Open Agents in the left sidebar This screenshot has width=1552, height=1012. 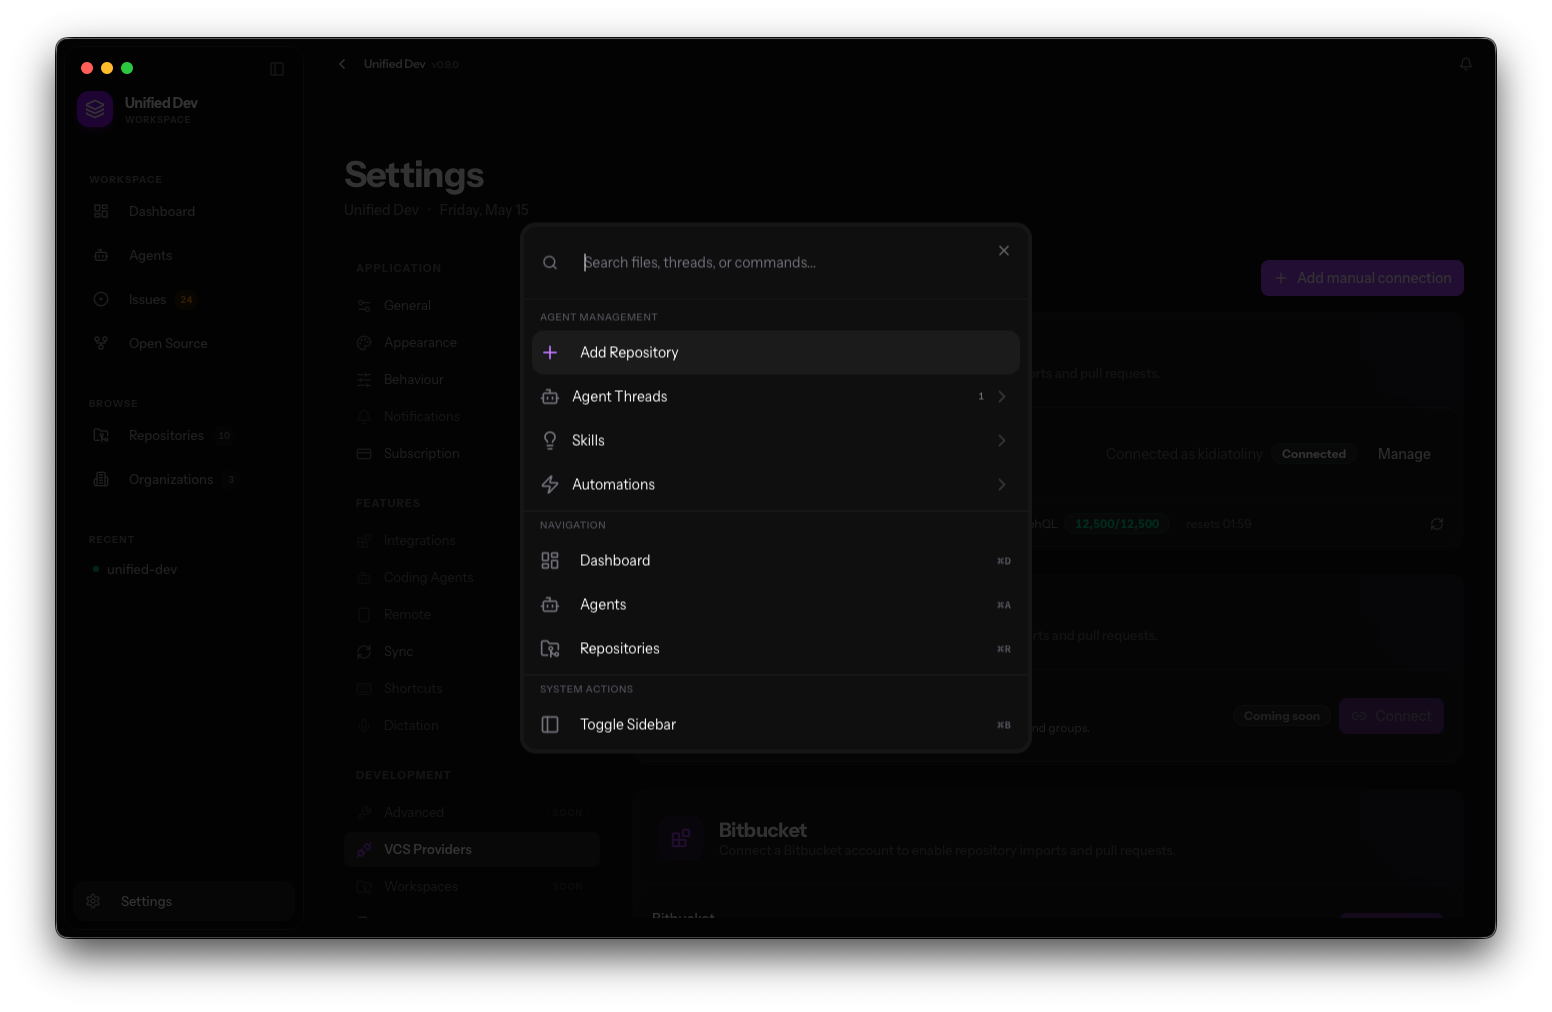point(184,256)
